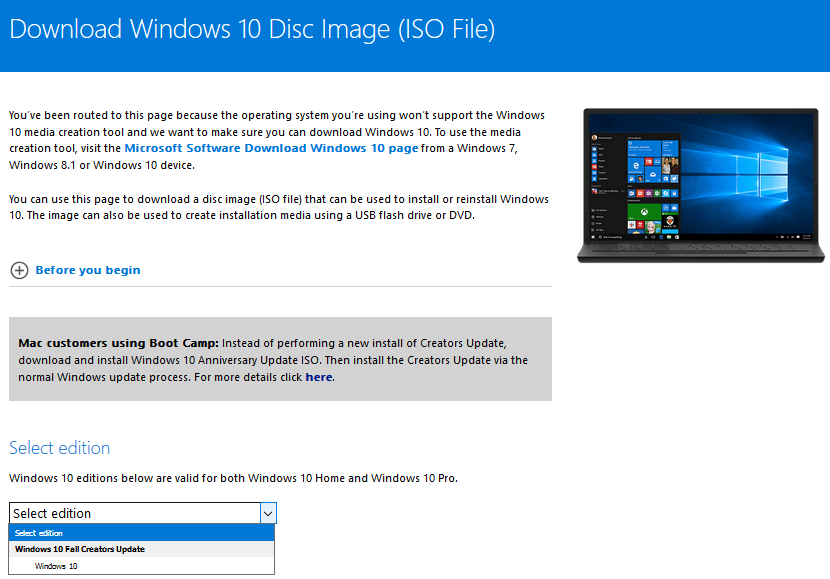The height and width of the screenshot is (579, 830).
Task: Click the sentence about editions valid for Home and Pro
Action: click(x=233, y=478)
